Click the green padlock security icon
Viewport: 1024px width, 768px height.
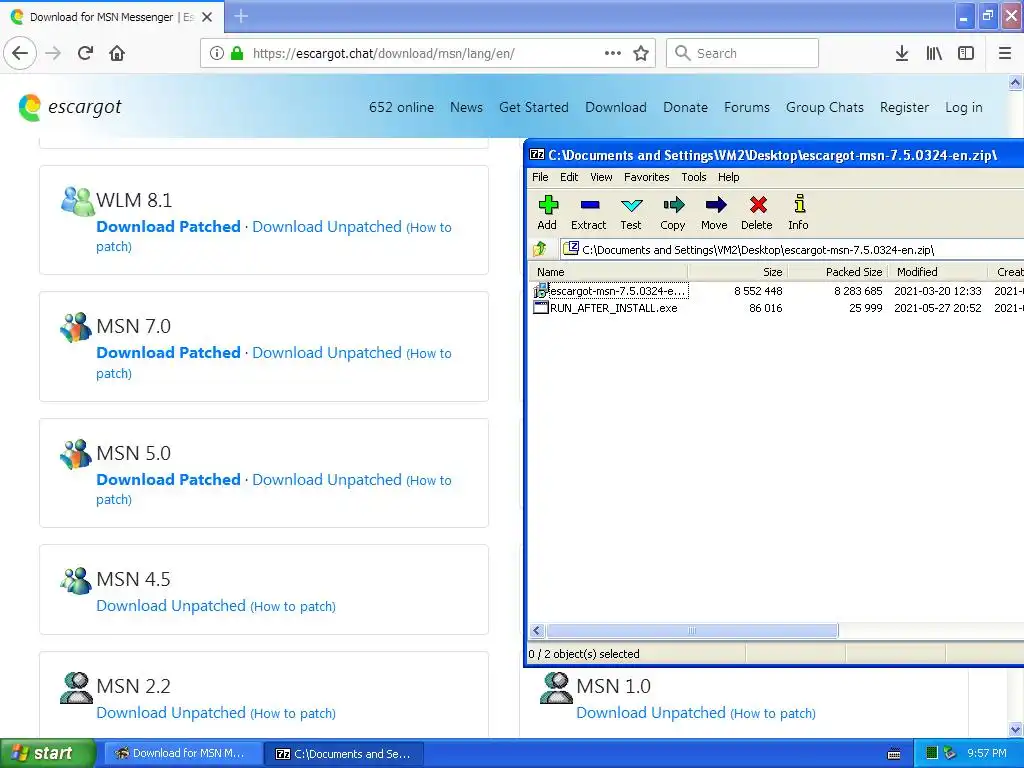[x=237, y=53]
